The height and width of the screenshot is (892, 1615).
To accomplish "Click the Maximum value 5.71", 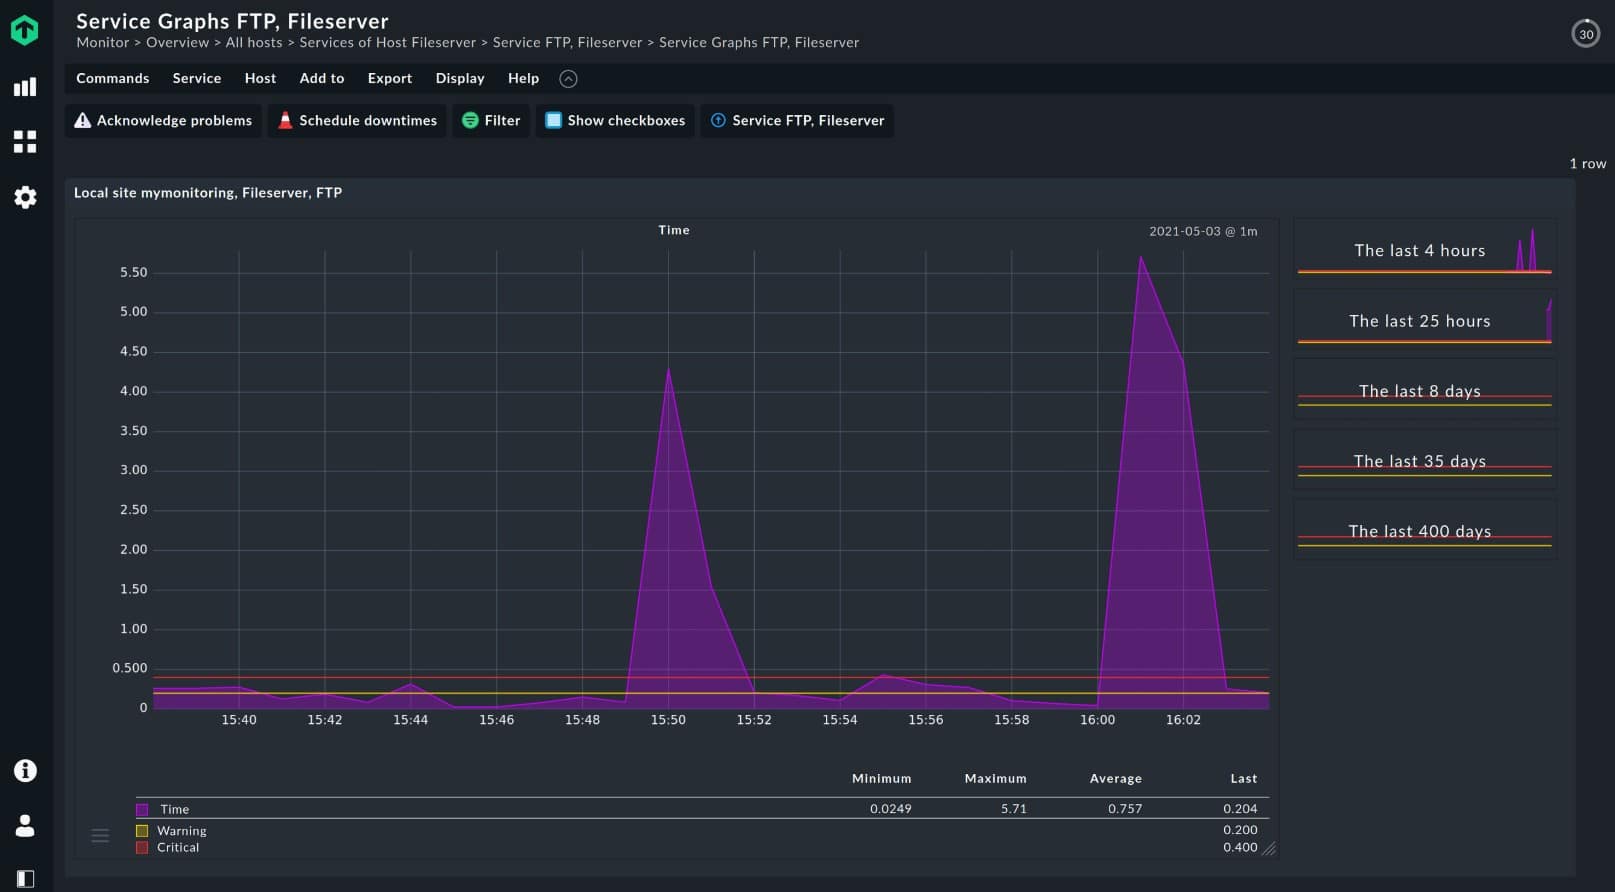I will [x=1014, y=809].
